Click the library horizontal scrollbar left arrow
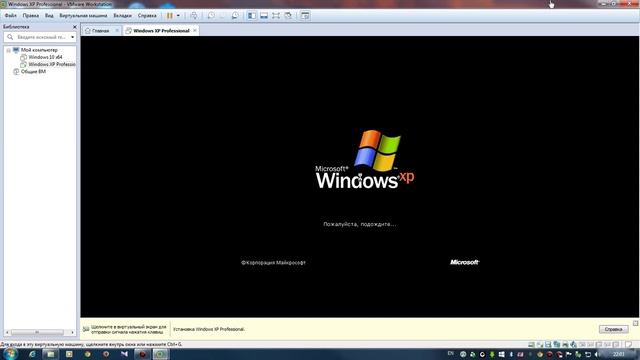The height and width of the screenshot is (360, 640). click(x=7, y=332)
